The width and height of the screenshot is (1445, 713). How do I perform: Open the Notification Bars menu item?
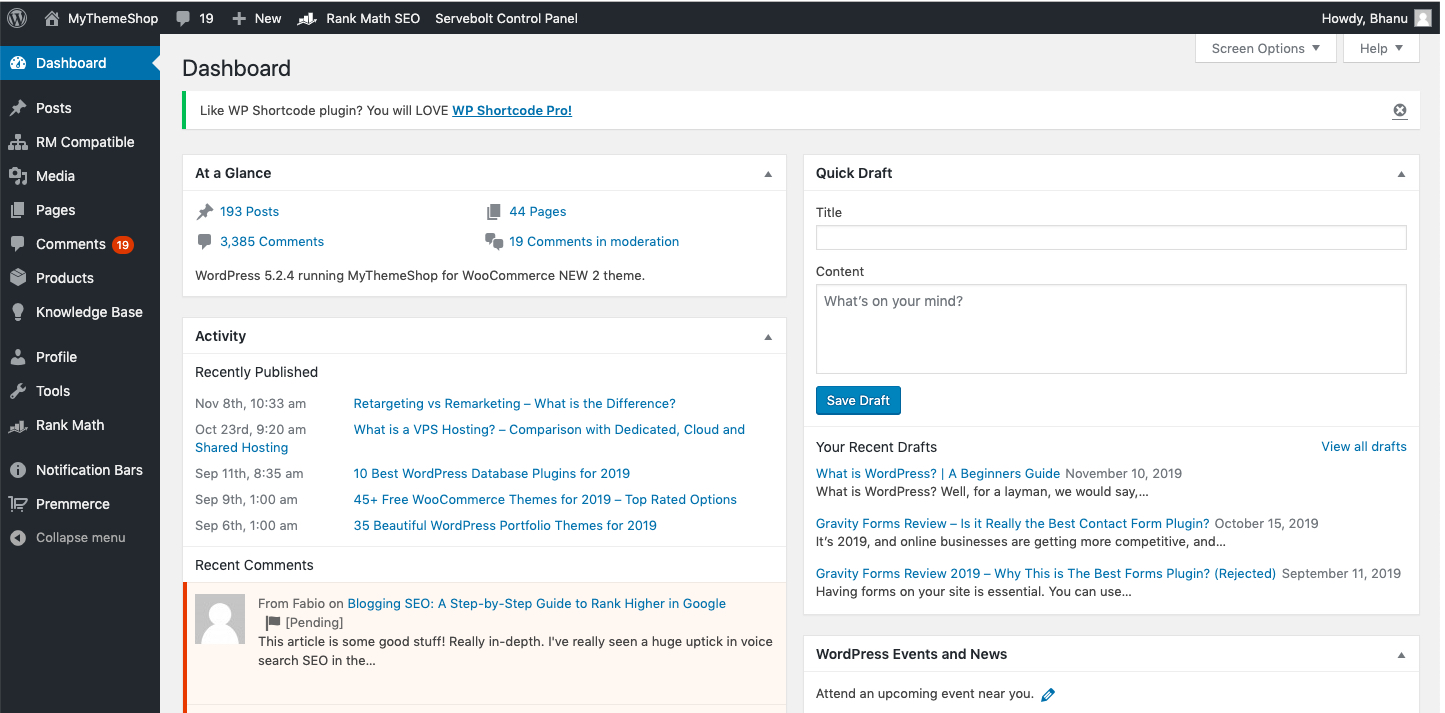tap(80, 470)
